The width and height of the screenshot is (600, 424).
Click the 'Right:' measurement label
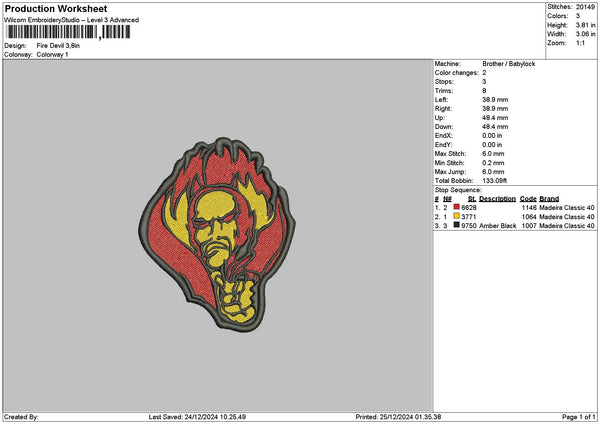point(443,109)
